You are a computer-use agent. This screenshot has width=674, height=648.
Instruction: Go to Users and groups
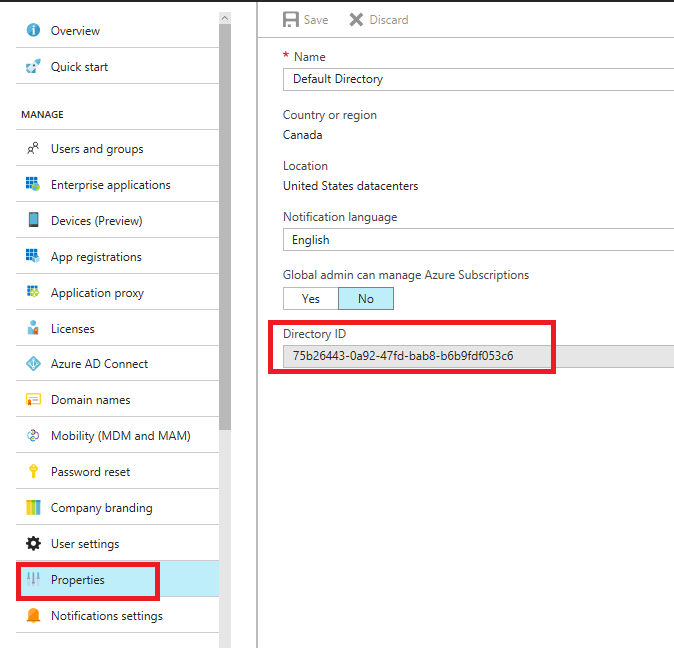pyautogui.click(x=117, y=149)
